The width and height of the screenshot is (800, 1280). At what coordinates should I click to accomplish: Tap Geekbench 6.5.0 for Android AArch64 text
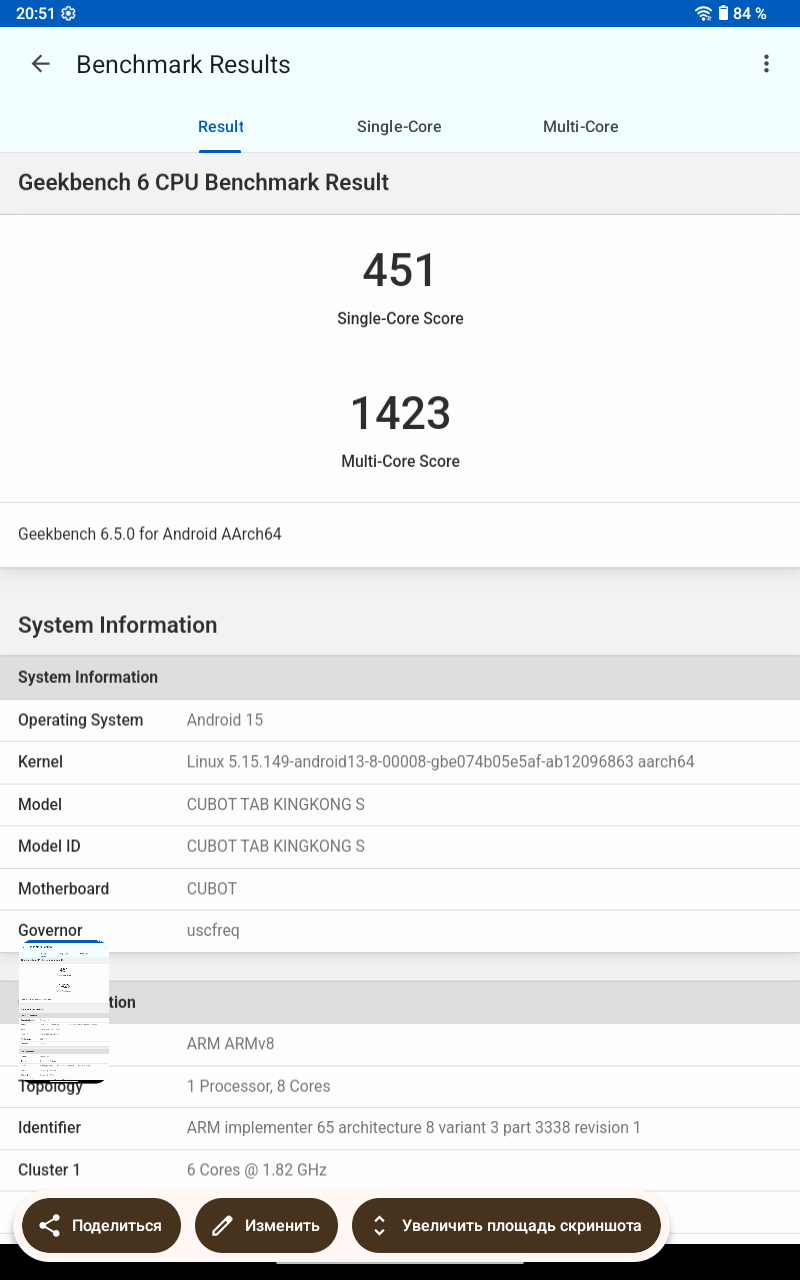click(x=150, y=534)
